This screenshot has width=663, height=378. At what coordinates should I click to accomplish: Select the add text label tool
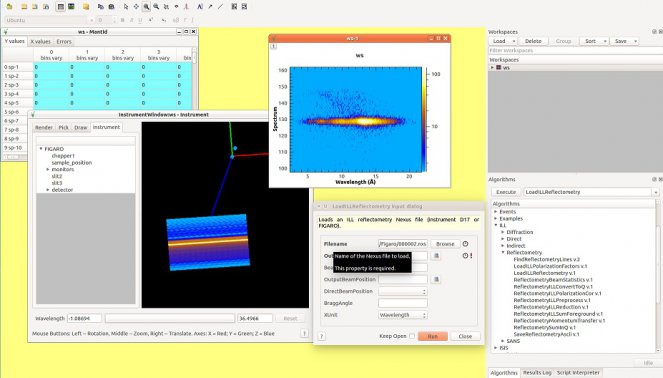click(x=200, y=7)
